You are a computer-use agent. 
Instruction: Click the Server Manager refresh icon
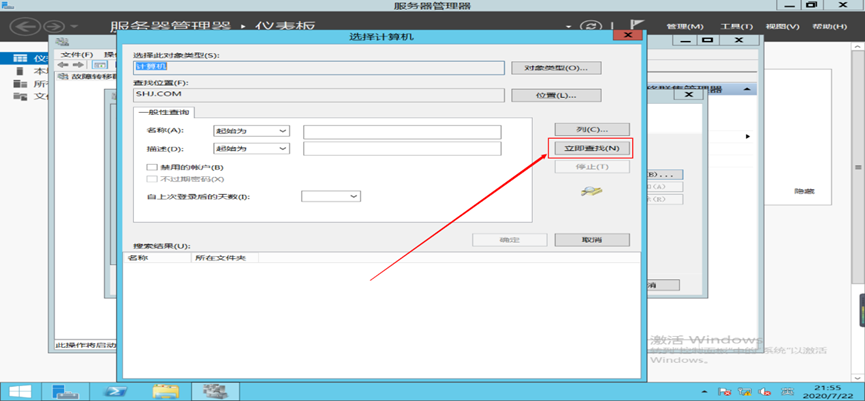(x=591, y=26)
